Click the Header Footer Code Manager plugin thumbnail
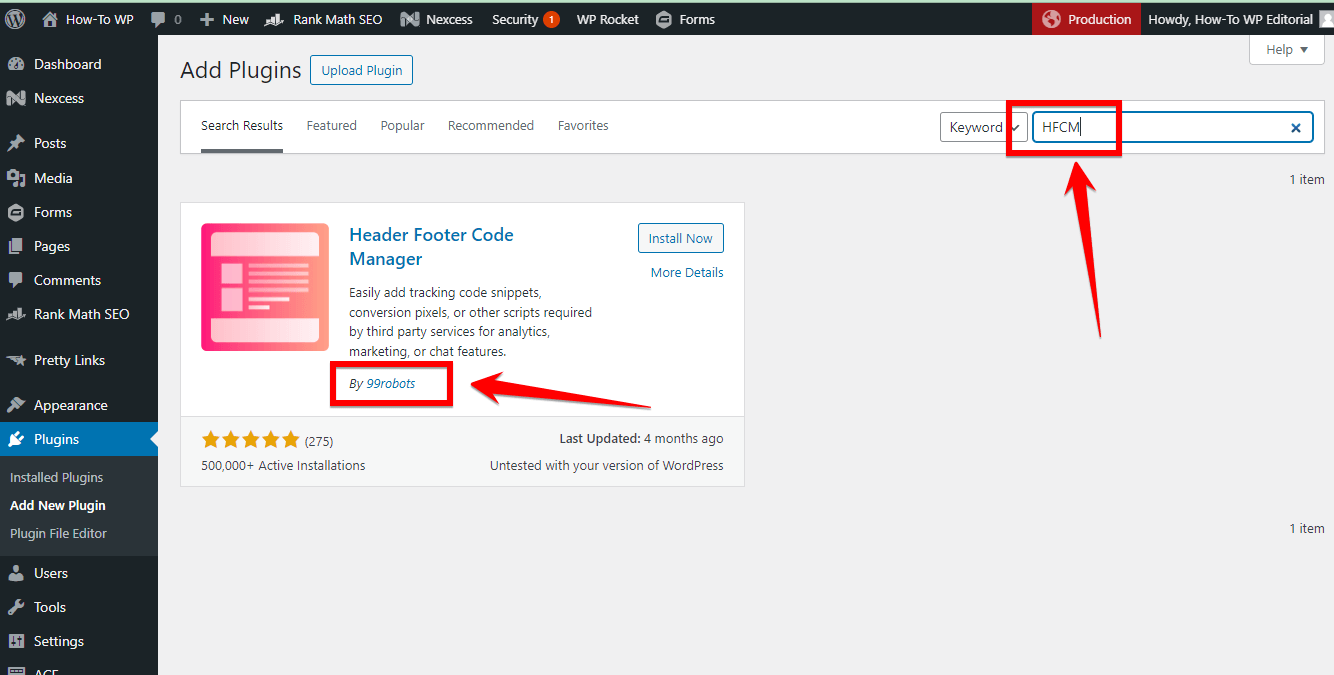1334x675 pixels. coord(265,287)
